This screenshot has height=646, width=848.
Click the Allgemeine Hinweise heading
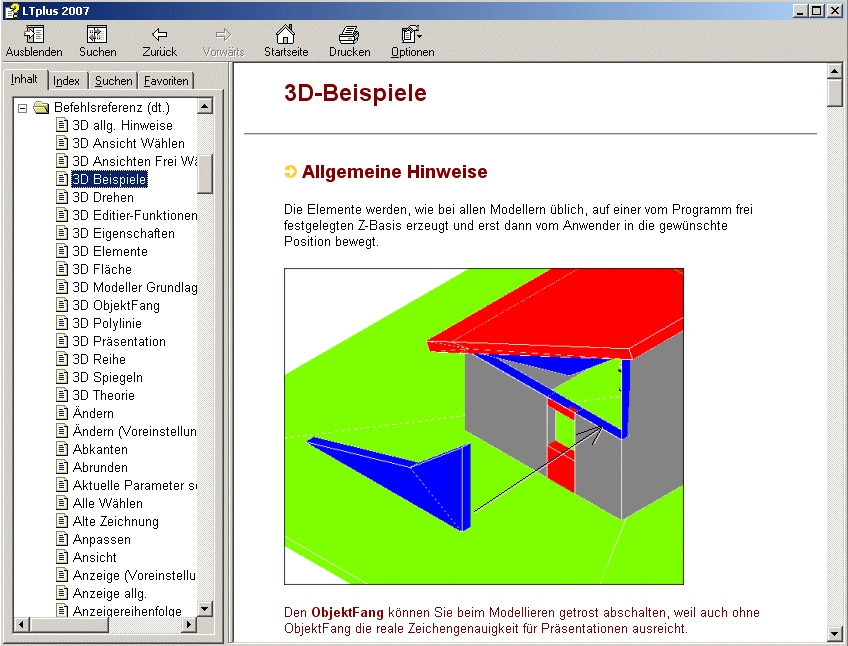click(x=394, y=172)
